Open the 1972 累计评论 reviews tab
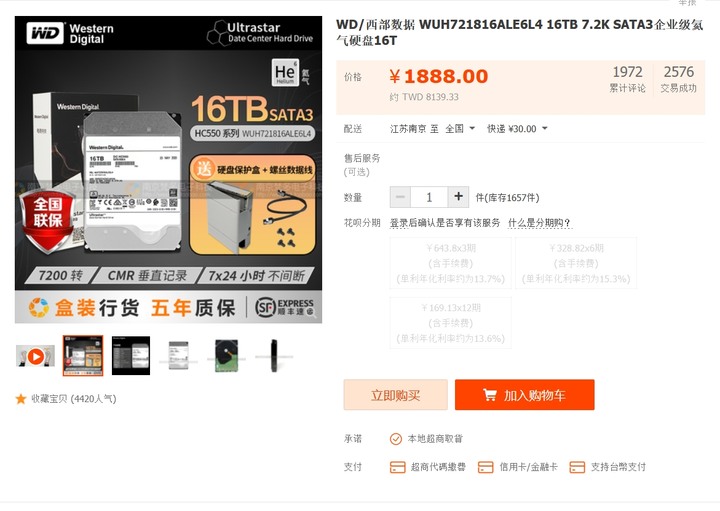The width and height of the screenshot is (720, 511). 627,79
